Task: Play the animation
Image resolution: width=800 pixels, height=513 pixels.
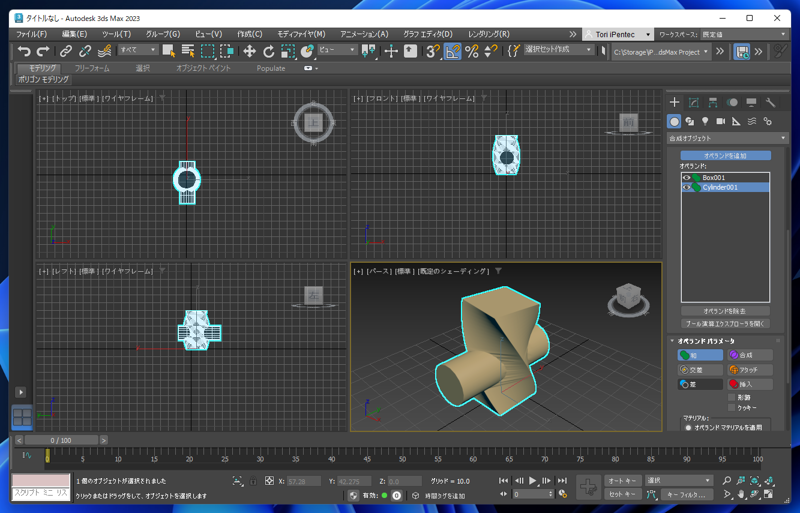Action: tap(532, 481)
